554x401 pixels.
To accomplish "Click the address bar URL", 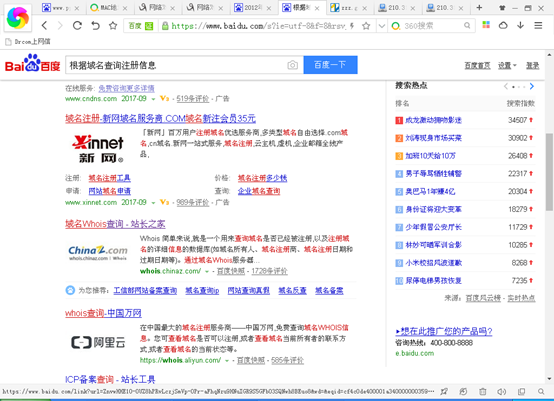I will pyautogui.click(x=259, y=25).
